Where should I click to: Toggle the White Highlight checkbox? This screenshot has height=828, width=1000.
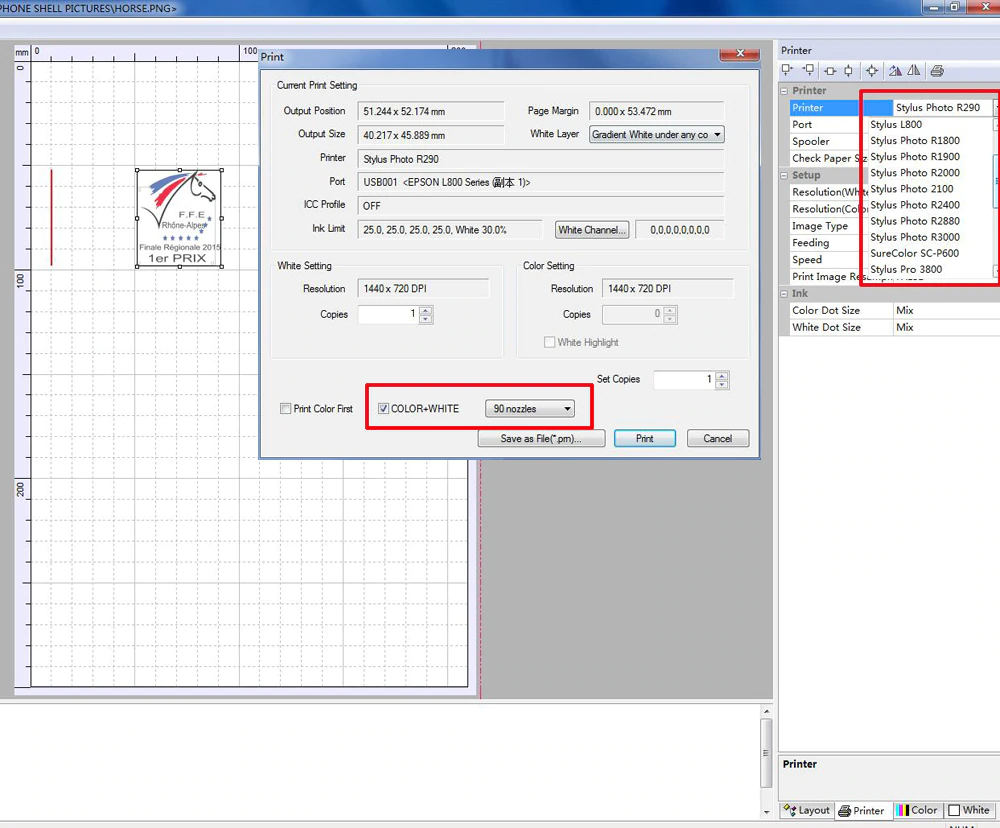(549, 342)
